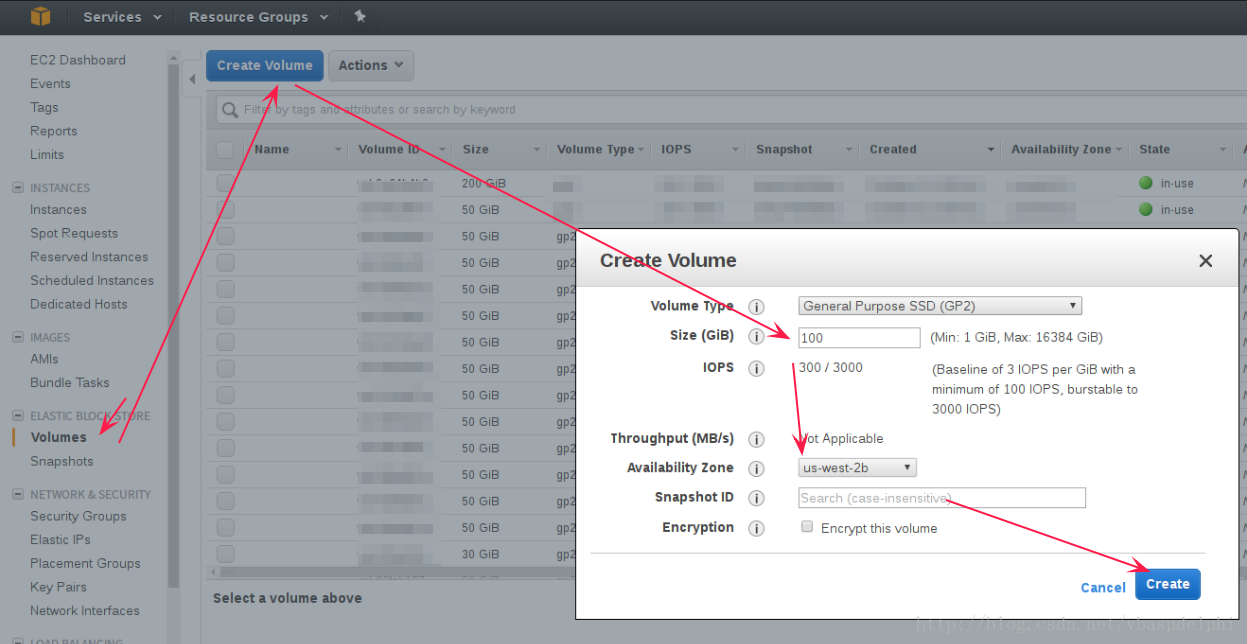Open Tags in the sidebar

pyautogui.click(x=44, y=107)
